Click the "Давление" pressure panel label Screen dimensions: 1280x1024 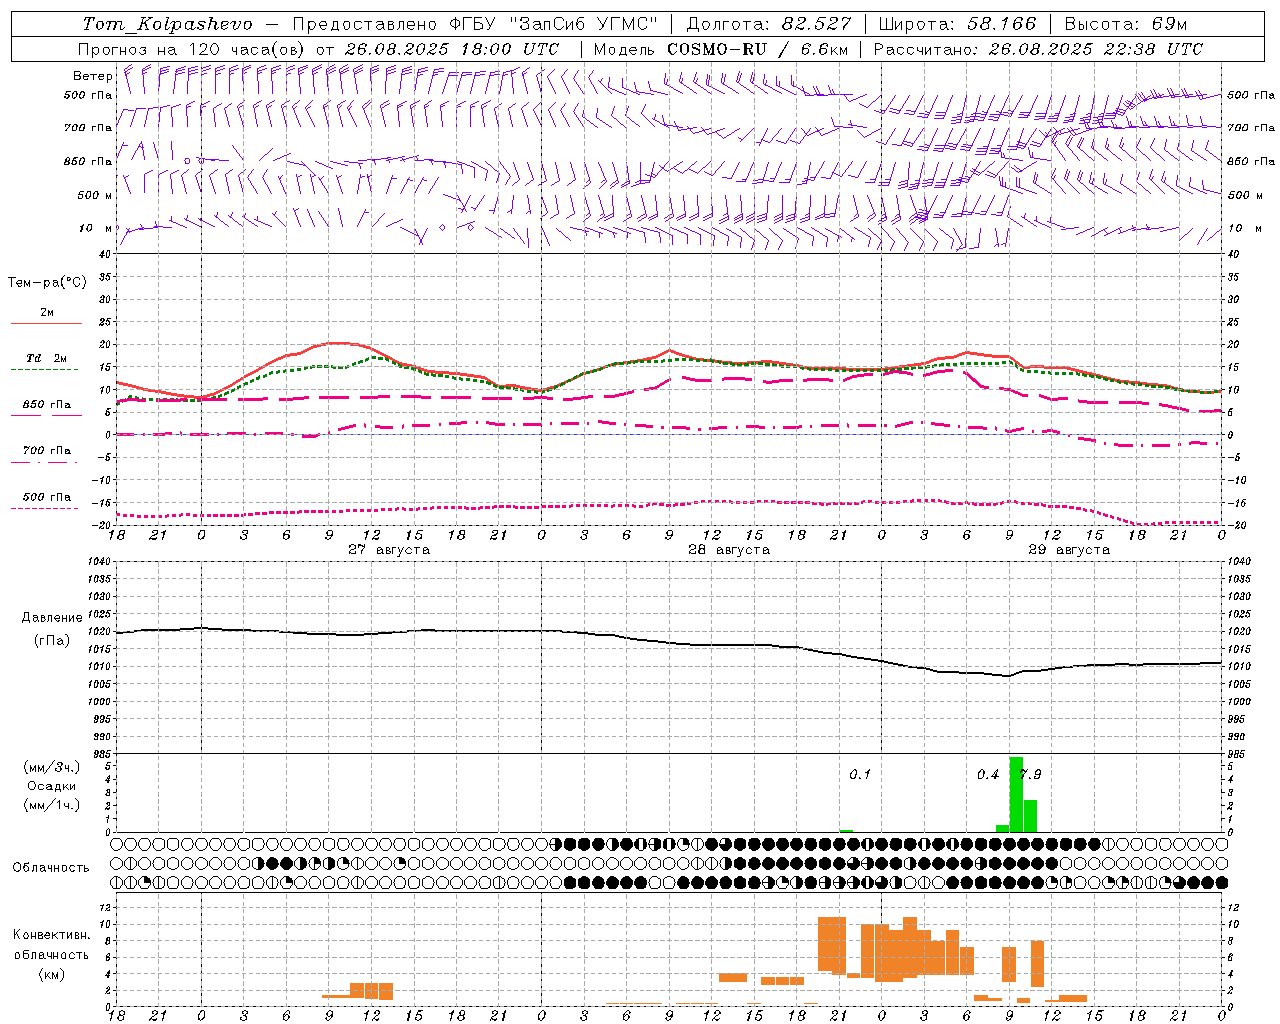tap(52, 618)
